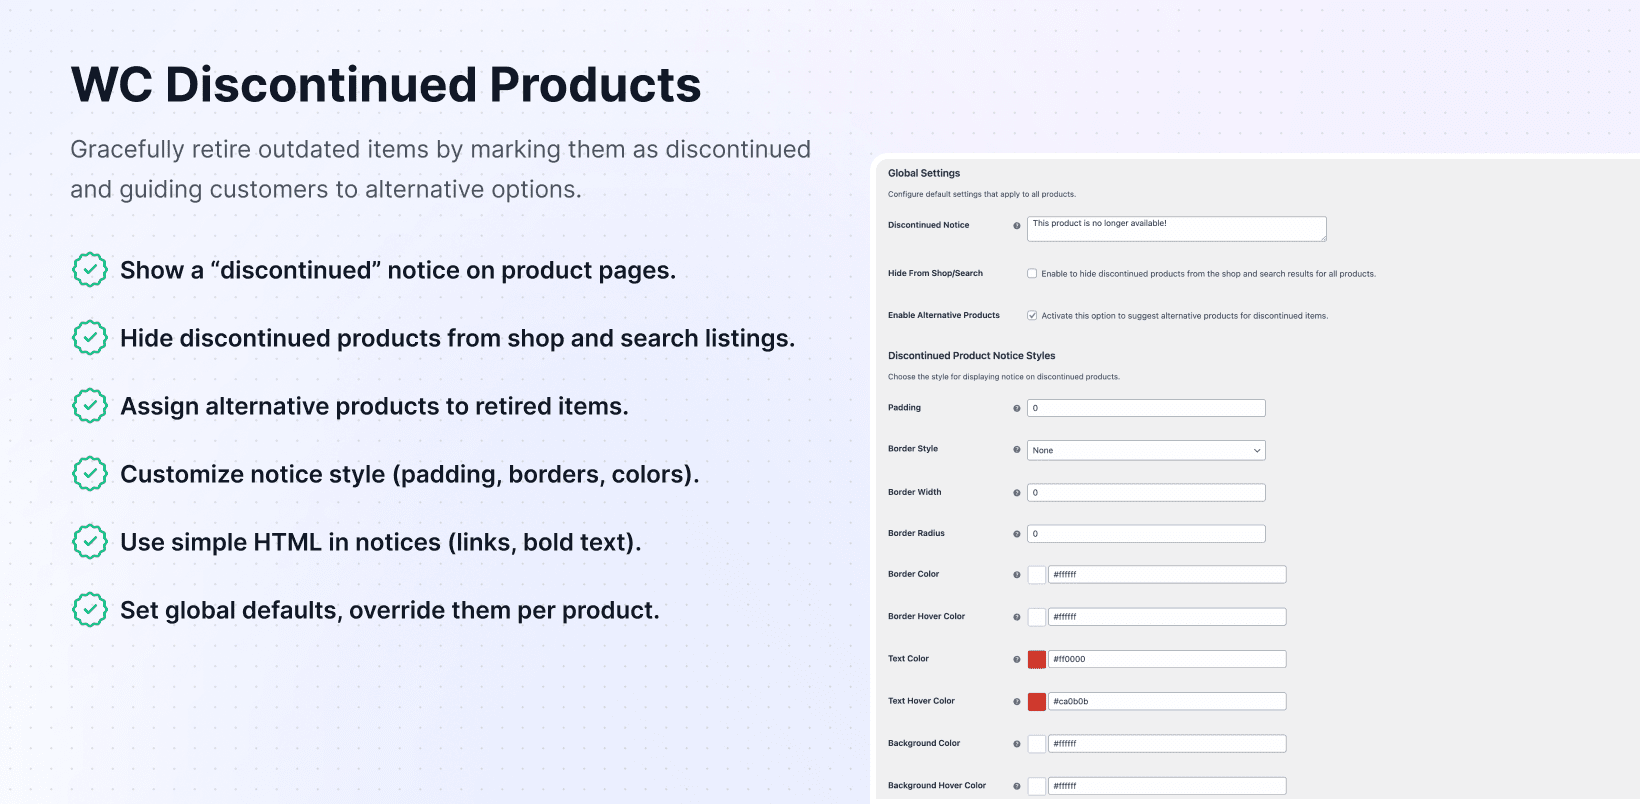Click help icon next to Discontinued Notice
Image resolution: width=1640 pixels, height=804 pixels.
(x=1017, y=226)
